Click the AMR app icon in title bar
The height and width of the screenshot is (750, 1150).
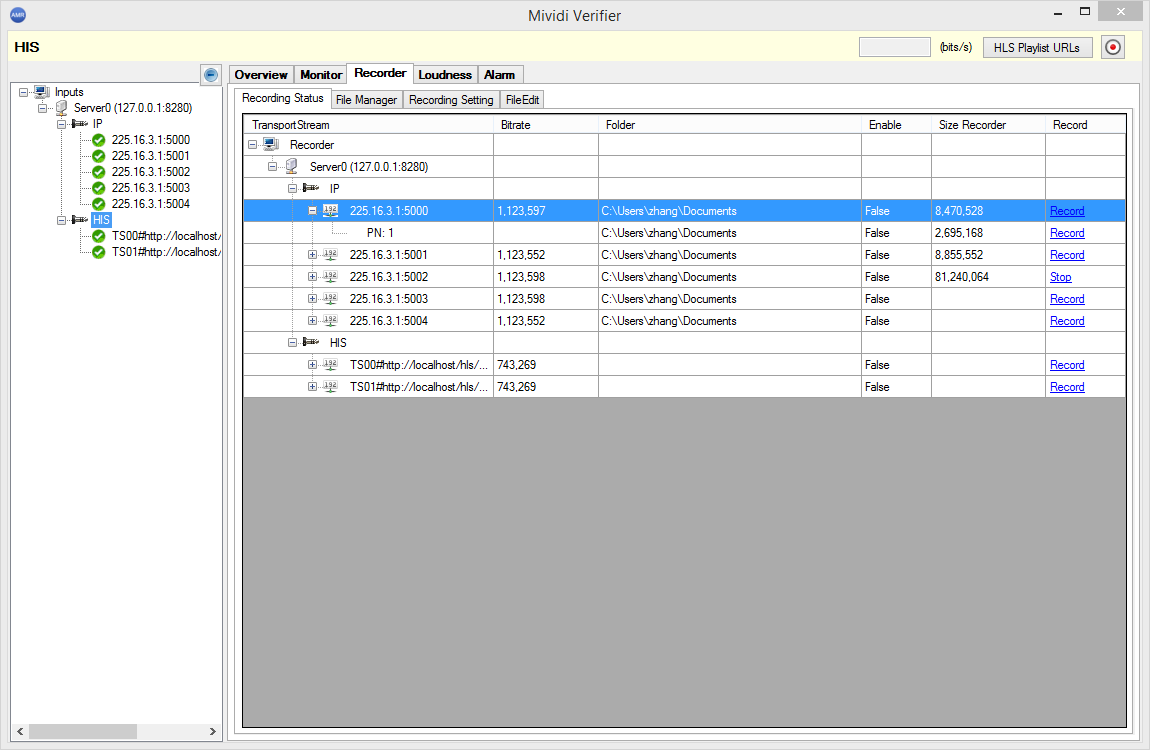coord(18,15)
